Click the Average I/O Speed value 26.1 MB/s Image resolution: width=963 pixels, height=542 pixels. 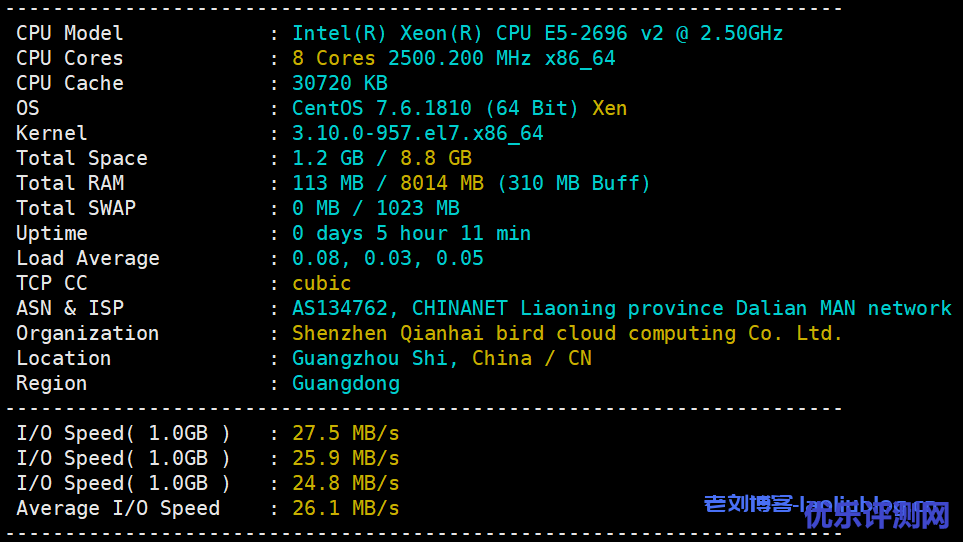coord(345,508)
